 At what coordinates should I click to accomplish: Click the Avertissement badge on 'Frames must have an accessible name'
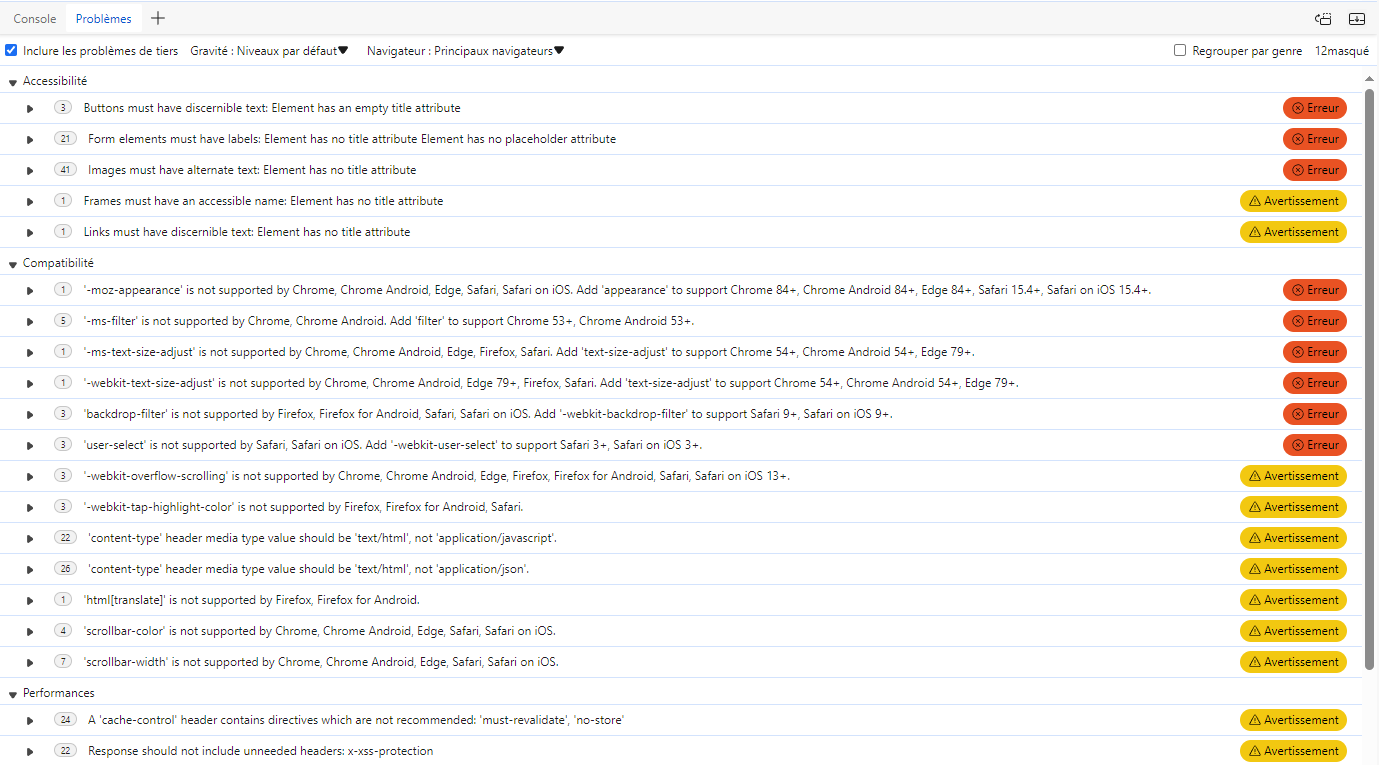point(1294,201)
